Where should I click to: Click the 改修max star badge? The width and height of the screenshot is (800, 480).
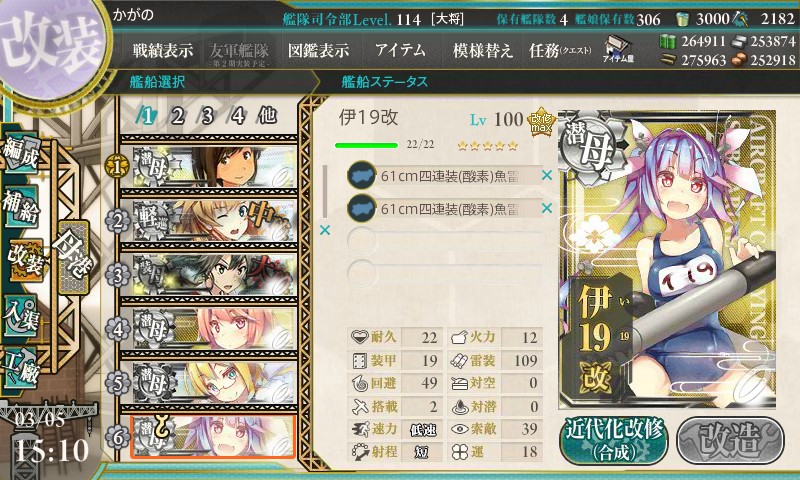coord(540,123)
